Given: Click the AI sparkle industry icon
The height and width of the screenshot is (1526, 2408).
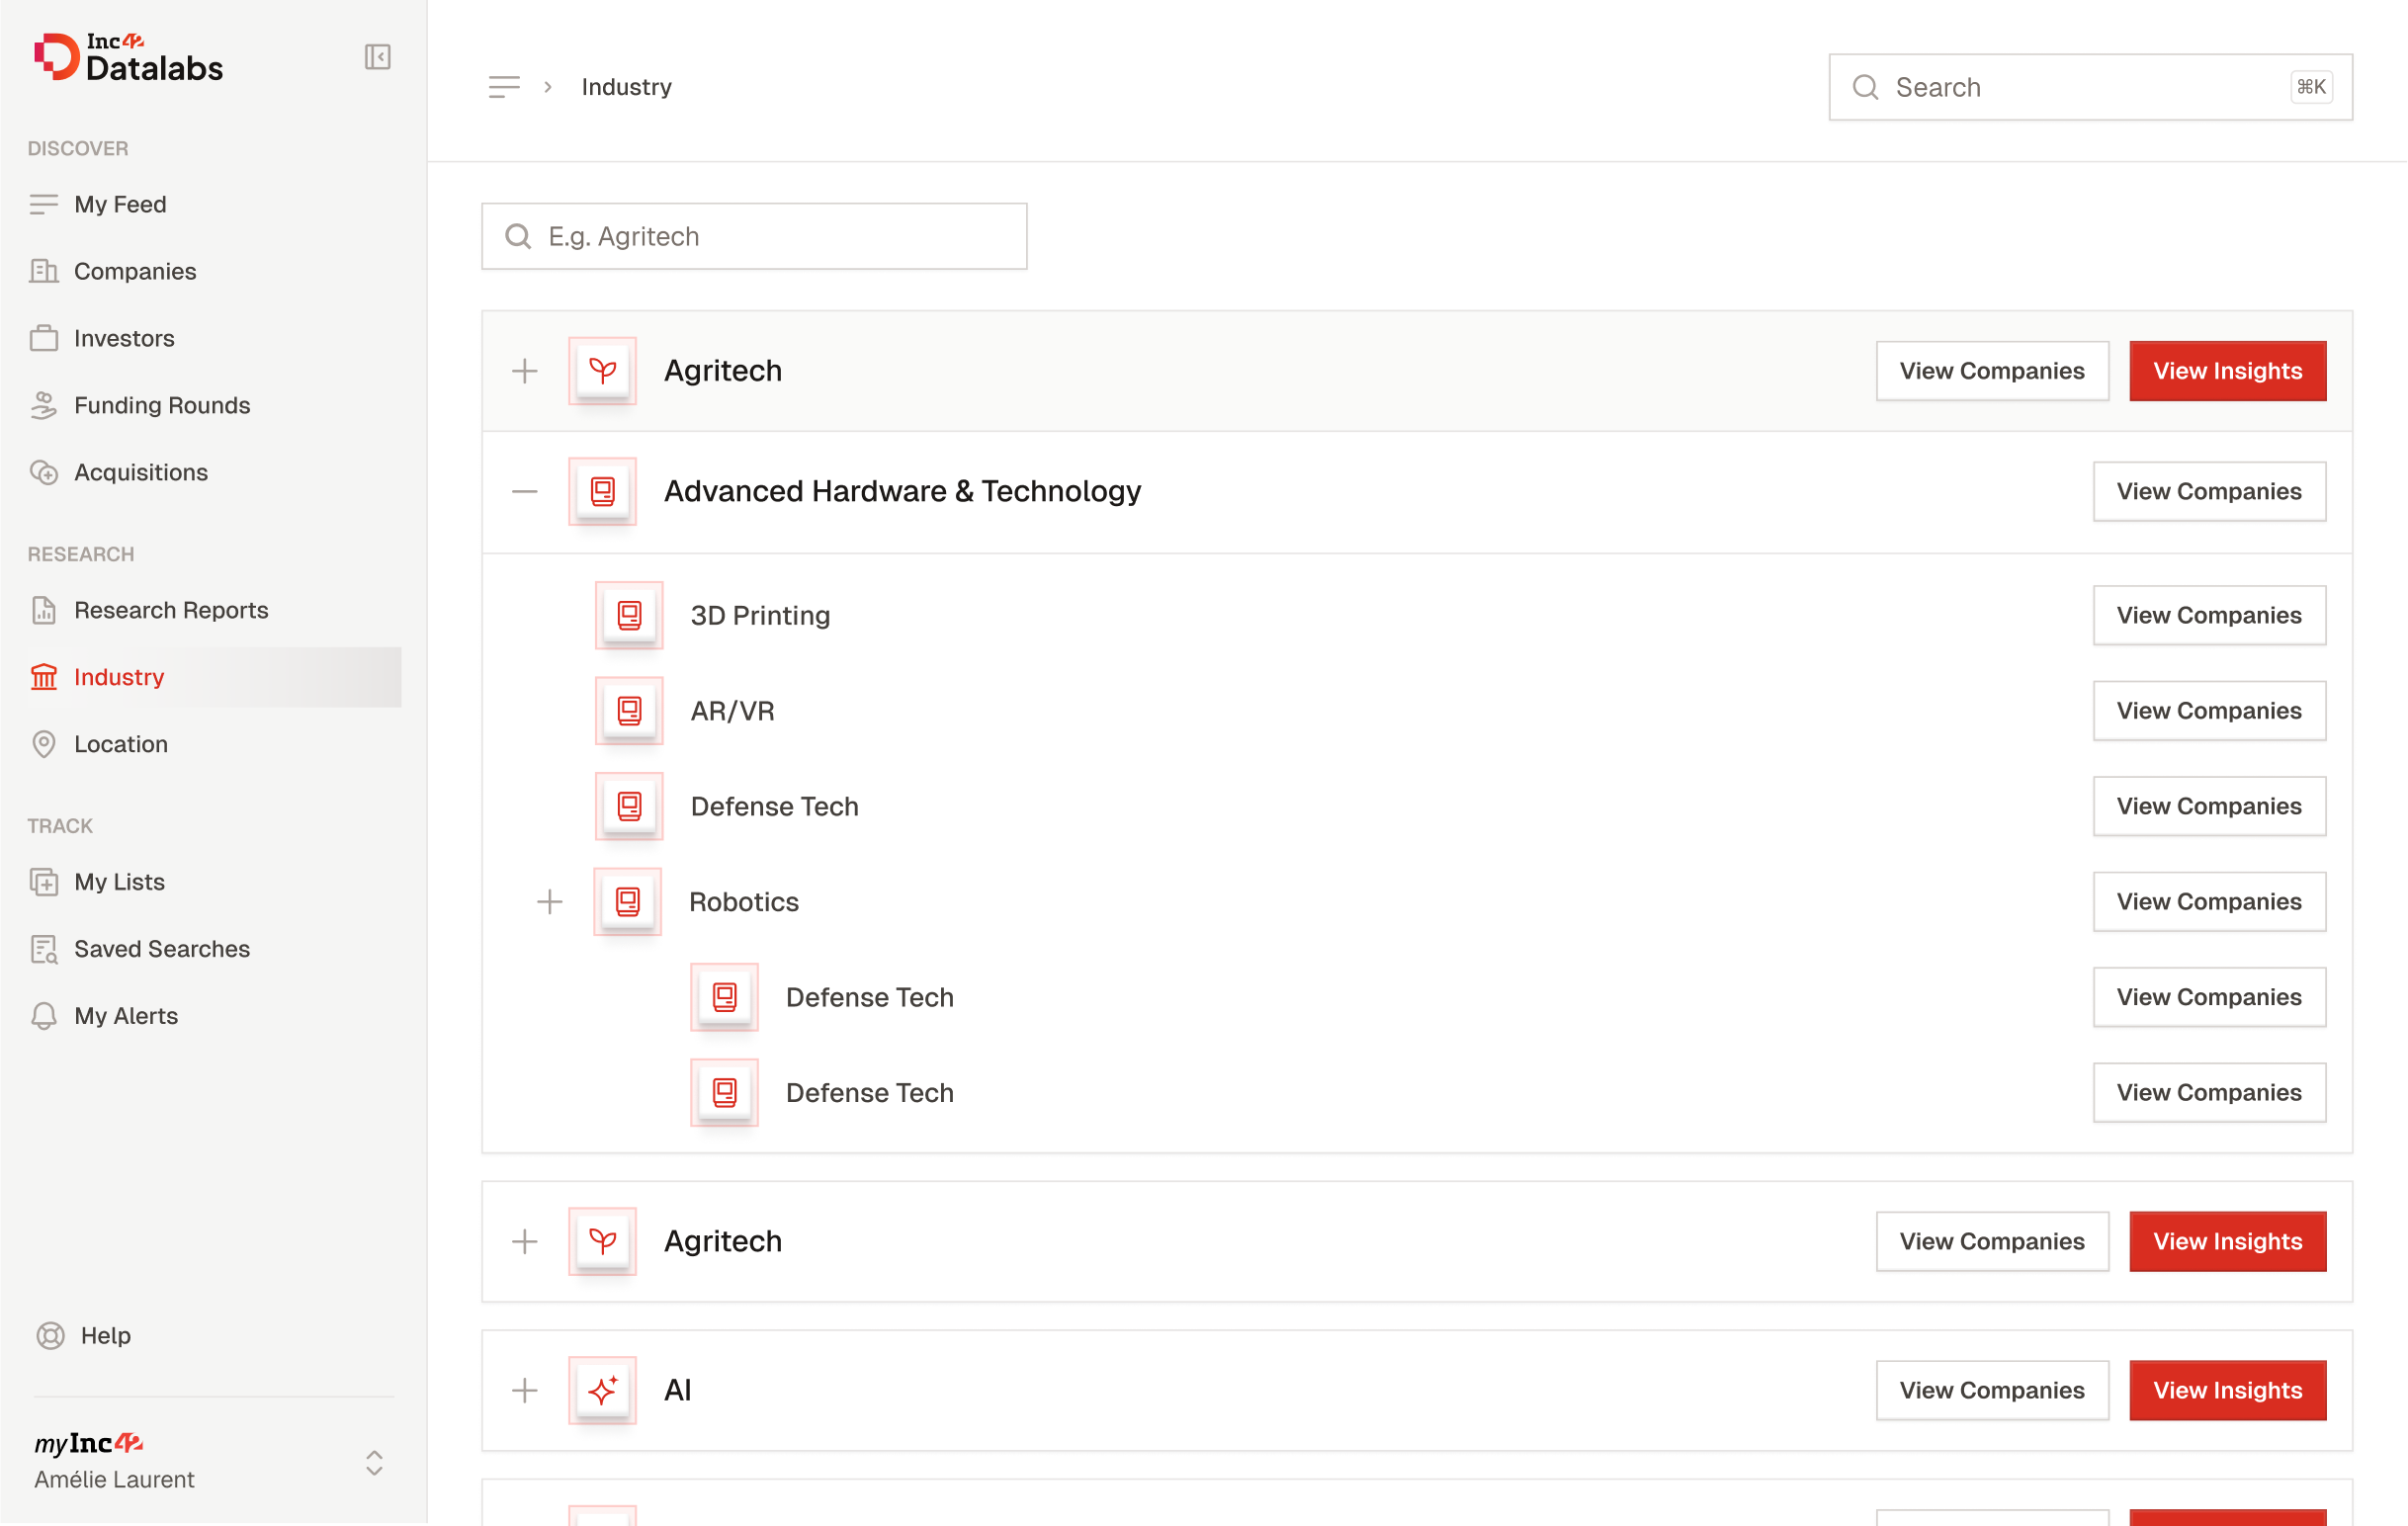Looking at the screenshot, I should tap(602, 1390).
